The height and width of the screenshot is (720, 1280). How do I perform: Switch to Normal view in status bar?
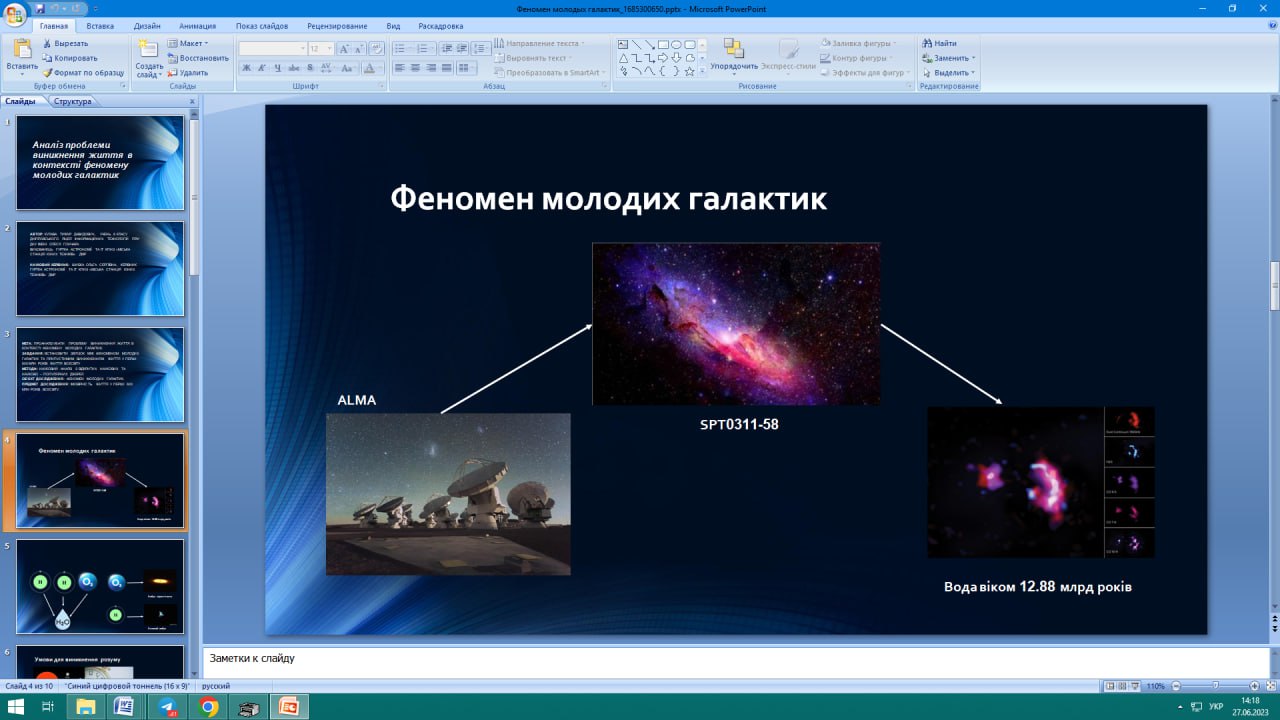pos(1110,686)
